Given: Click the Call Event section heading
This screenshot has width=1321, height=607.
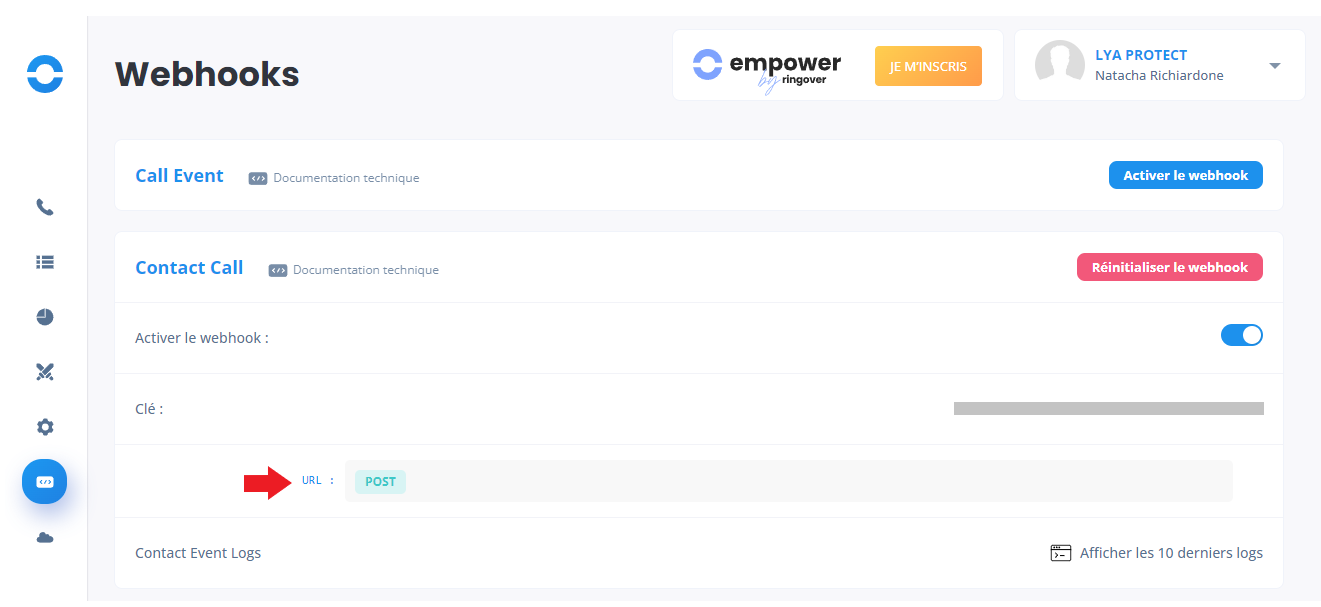Looking at the screenshot, I should 180,176.
